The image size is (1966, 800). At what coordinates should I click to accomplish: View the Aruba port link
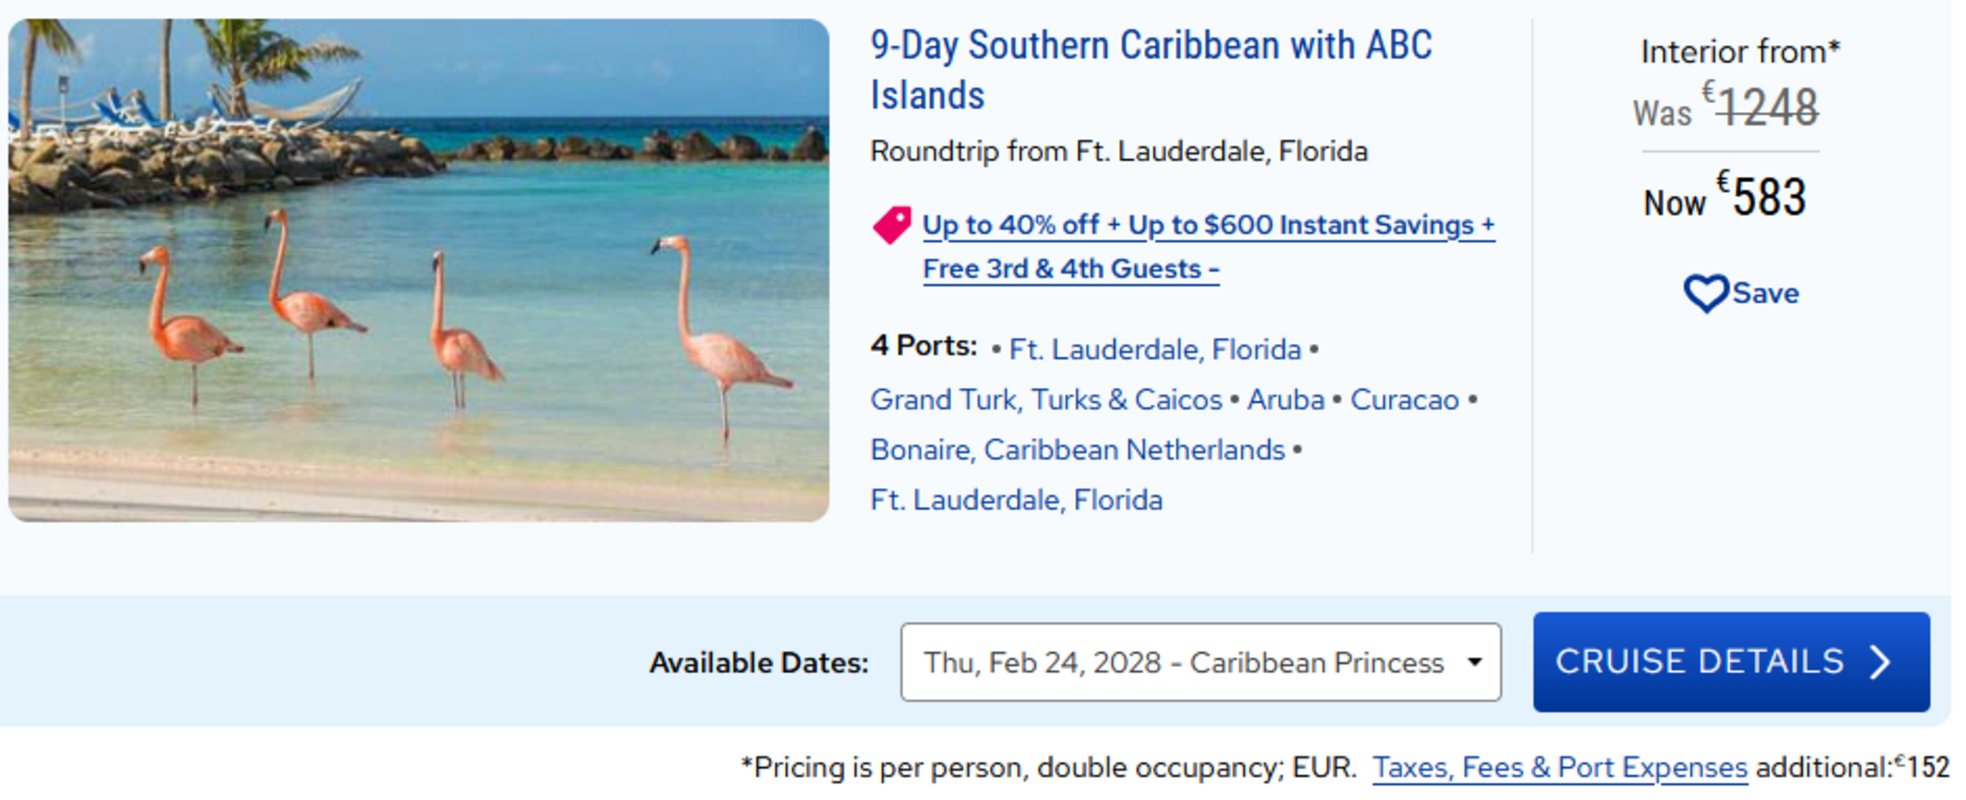[x=1285, y=400]
